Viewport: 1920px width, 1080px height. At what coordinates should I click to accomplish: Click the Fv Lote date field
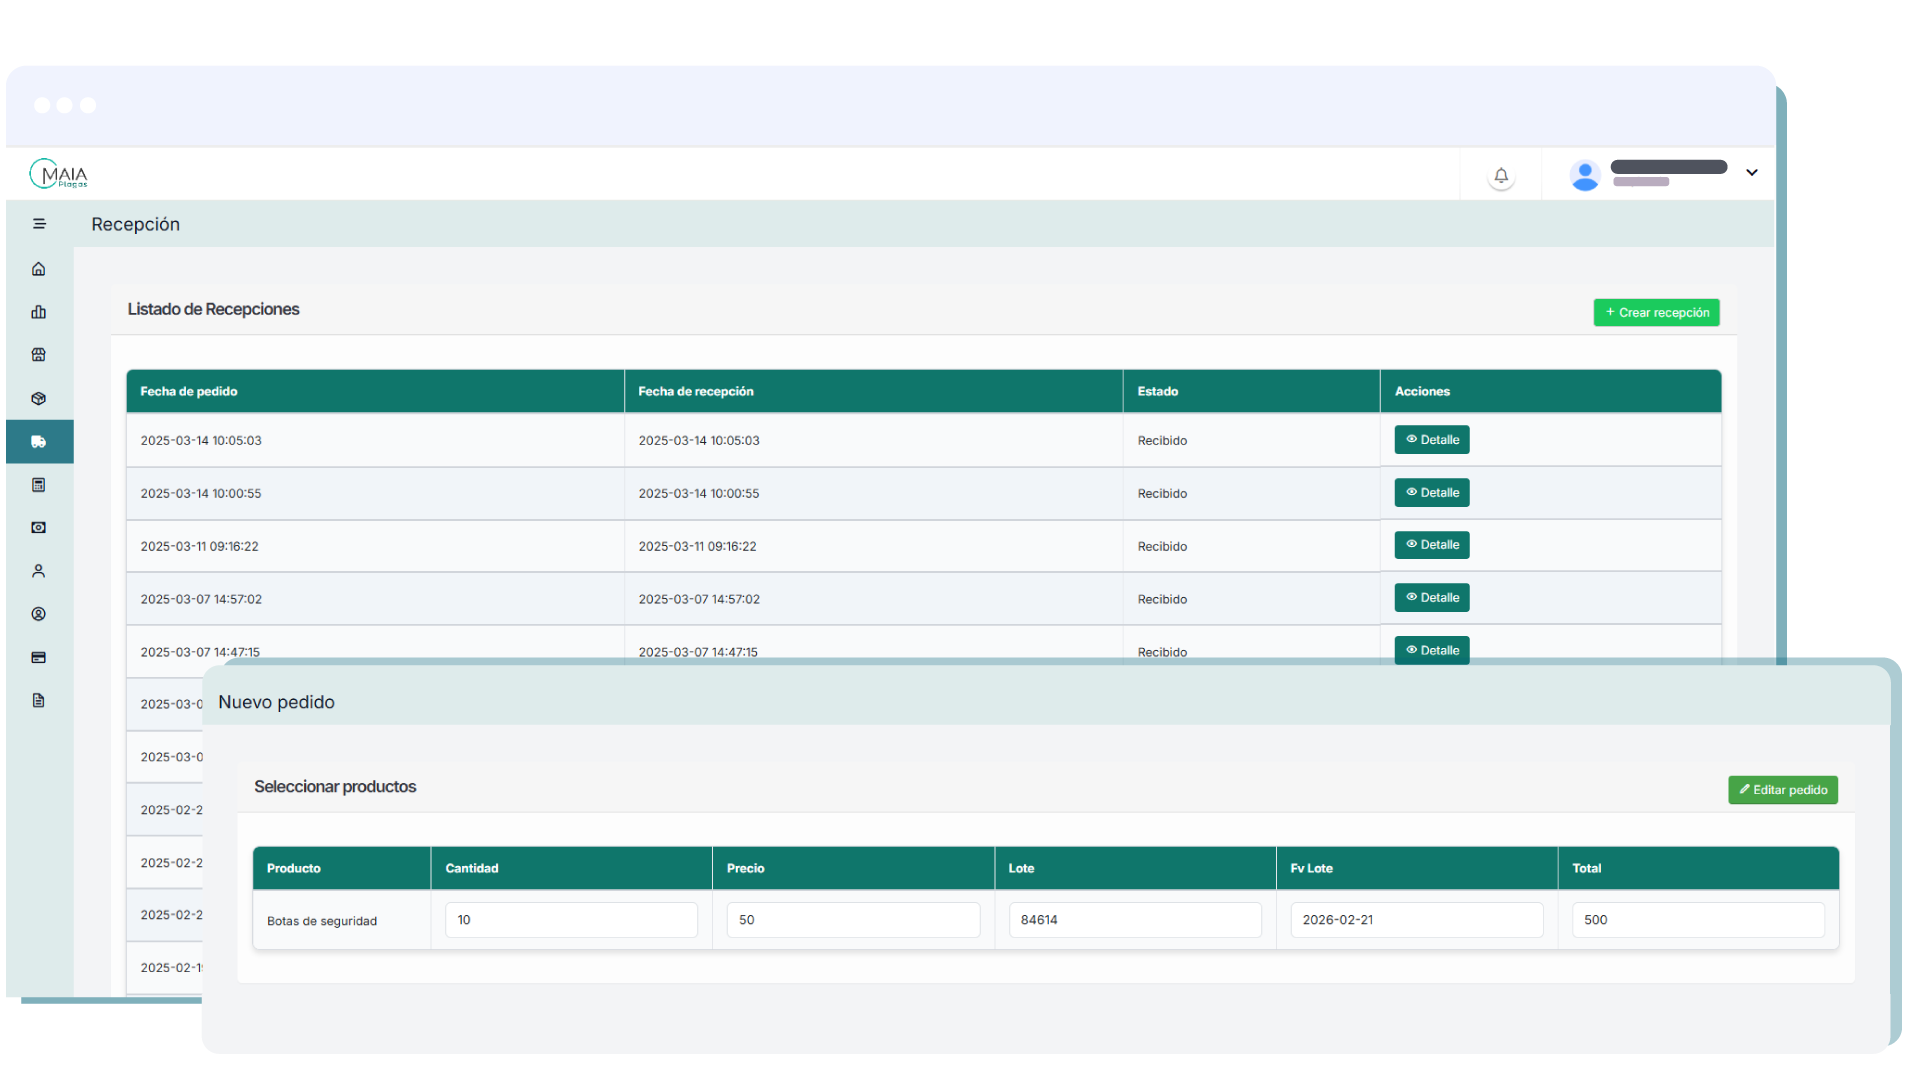[x=1416, y=920]
